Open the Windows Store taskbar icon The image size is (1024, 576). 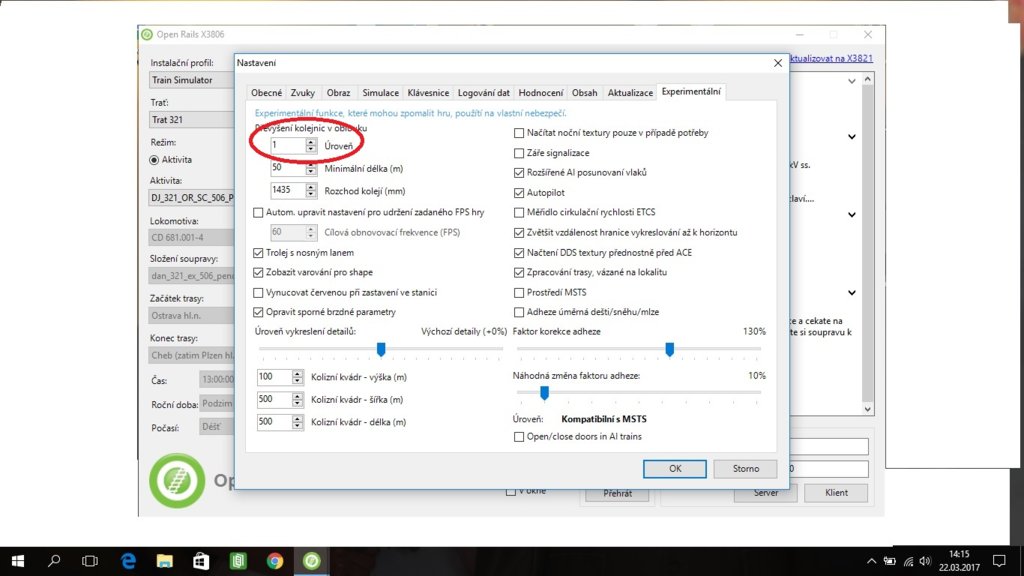(200, 561)
